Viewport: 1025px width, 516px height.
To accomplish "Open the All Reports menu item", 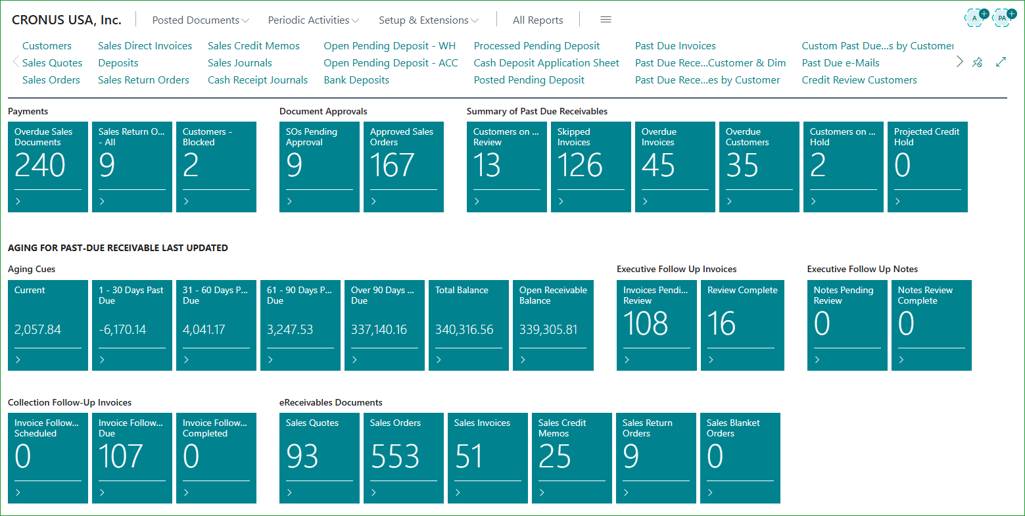I will pyautogui.click(x=537, y=20).
